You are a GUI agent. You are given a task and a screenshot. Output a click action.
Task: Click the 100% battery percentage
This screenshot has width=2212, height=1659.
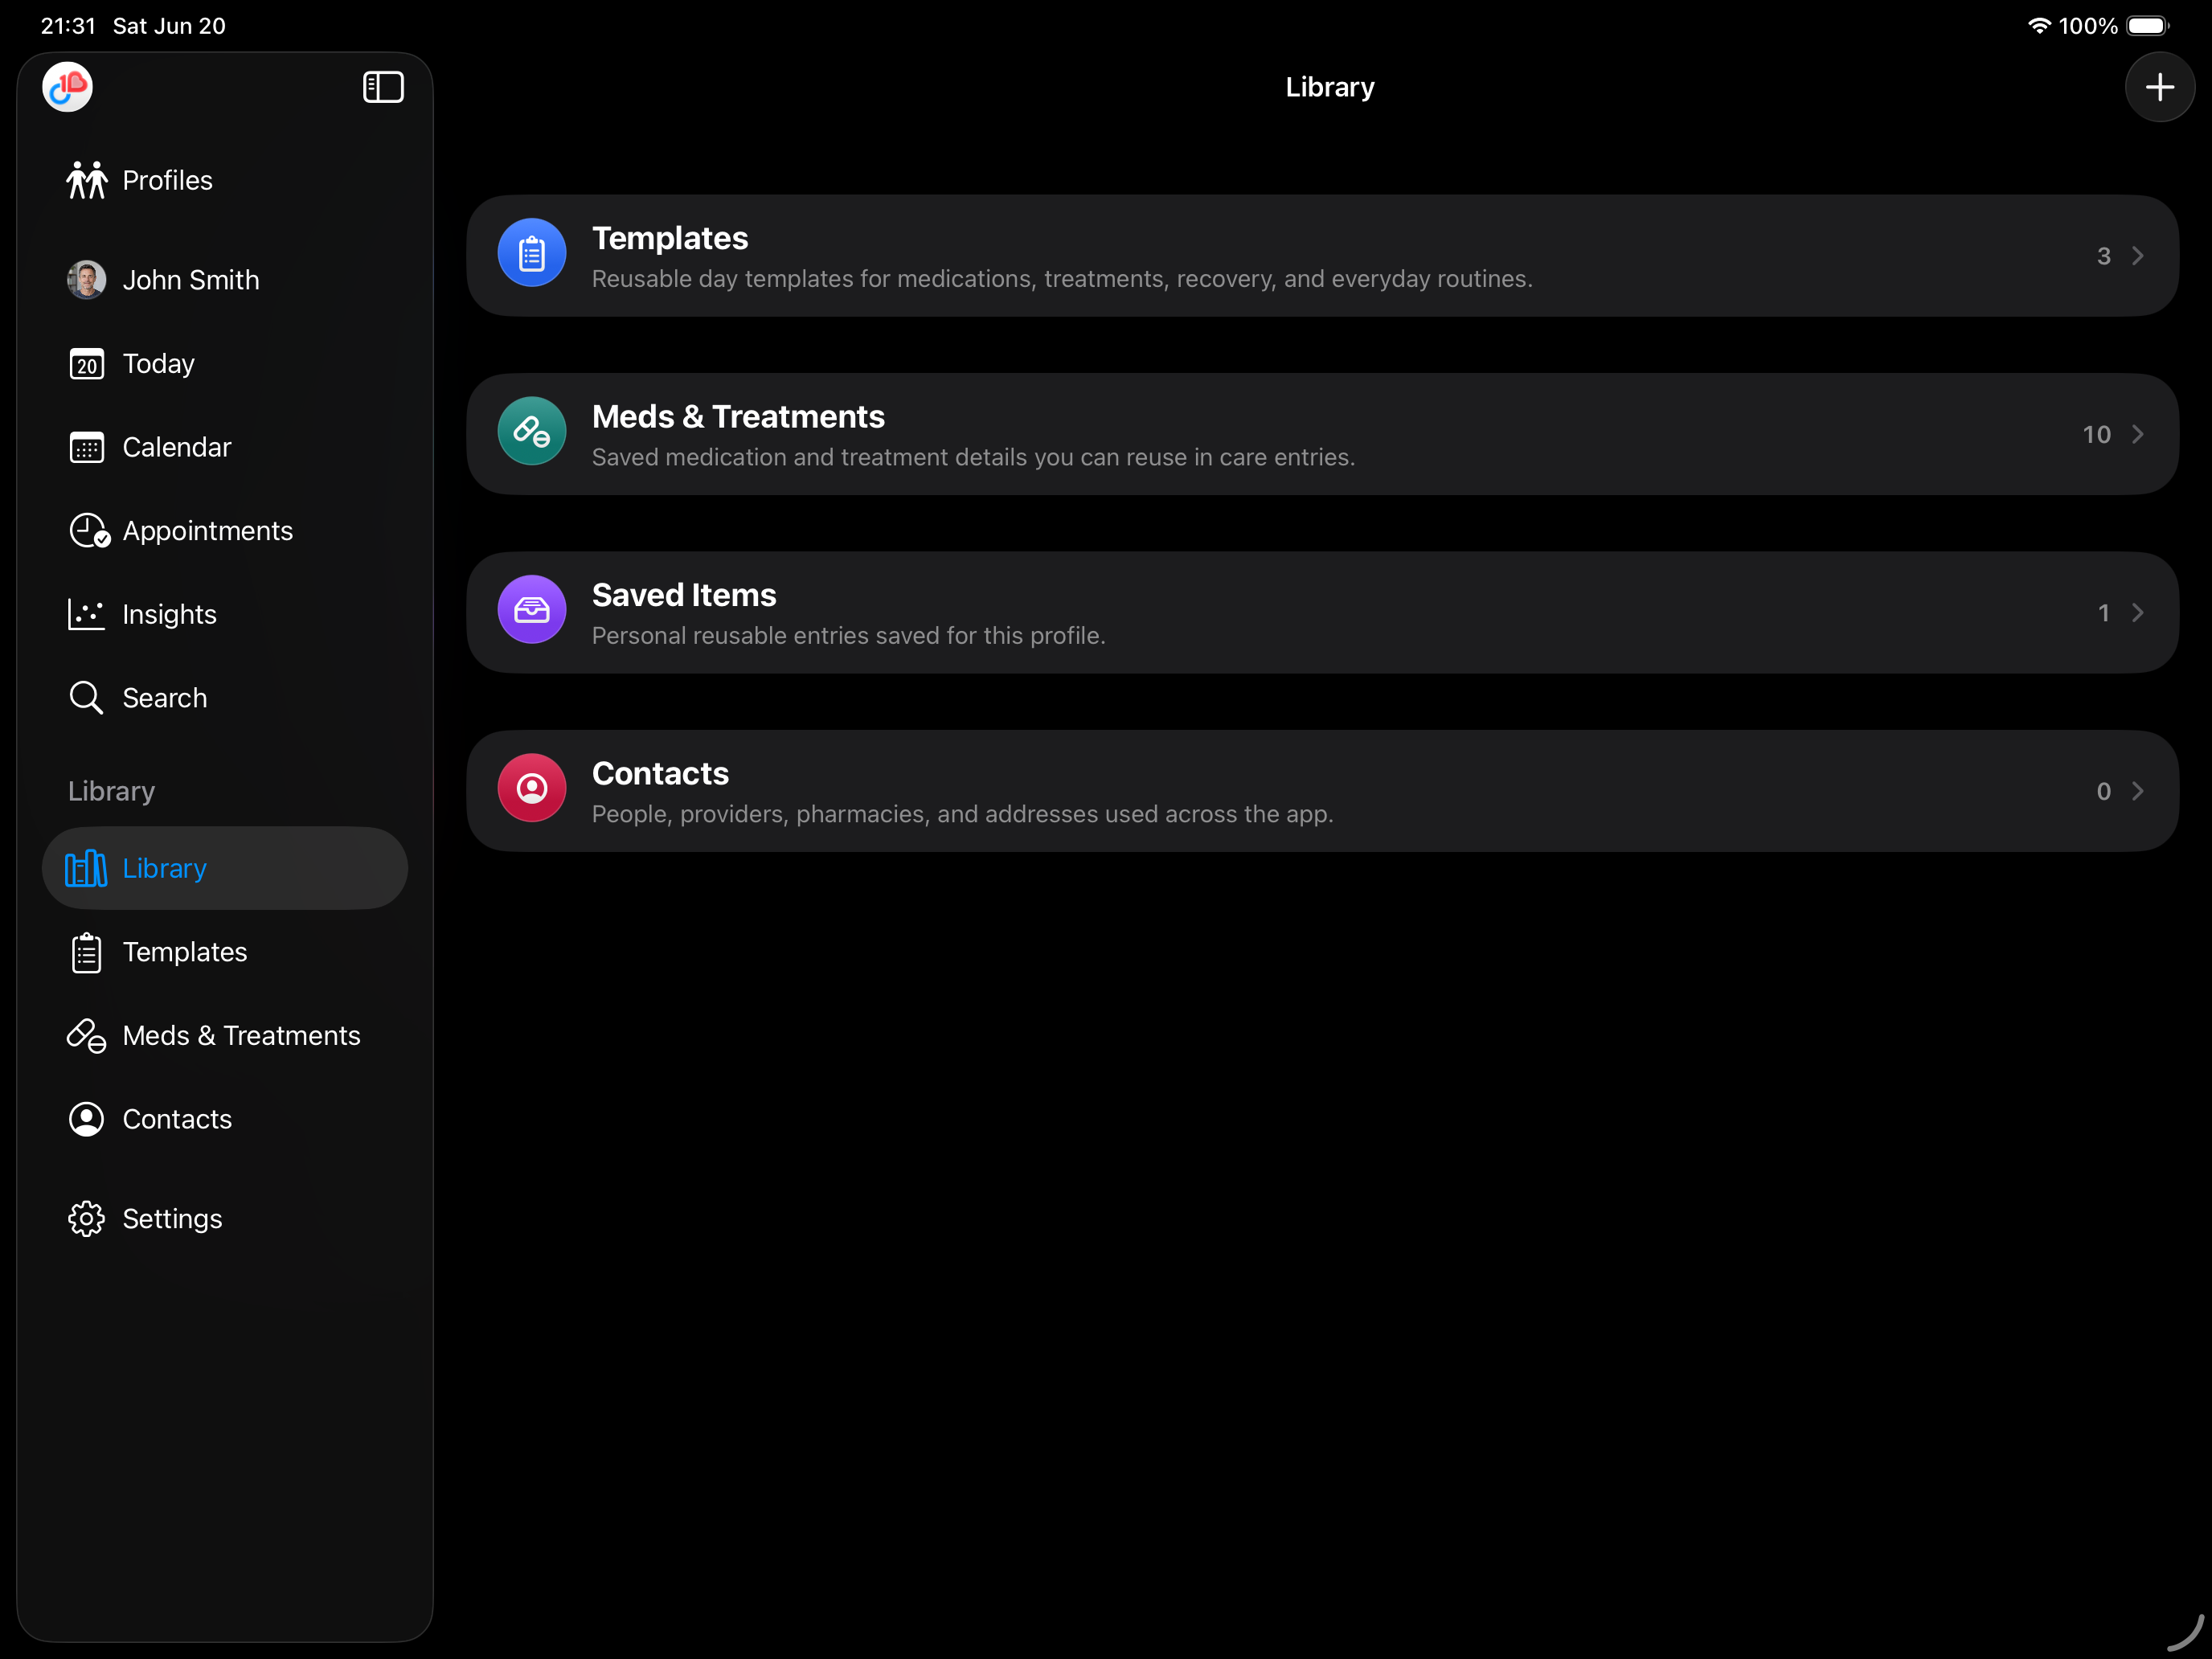click(2088, 26)
